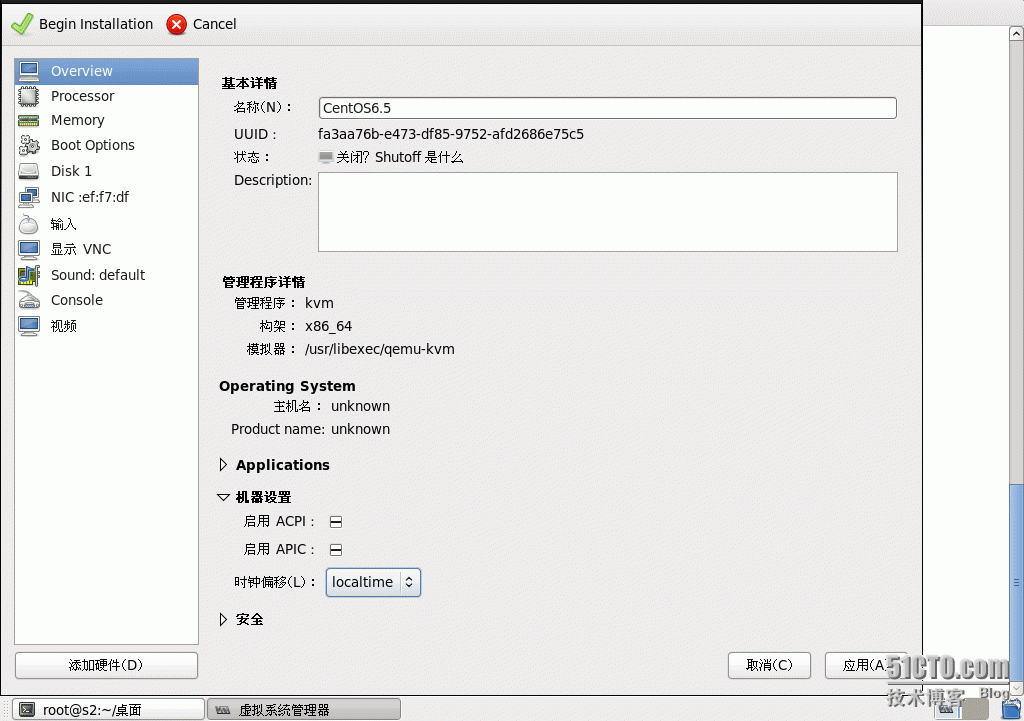
Task: Click the terminal icon in taskbar
Action: pyautogui.click(x=27, y=709)
